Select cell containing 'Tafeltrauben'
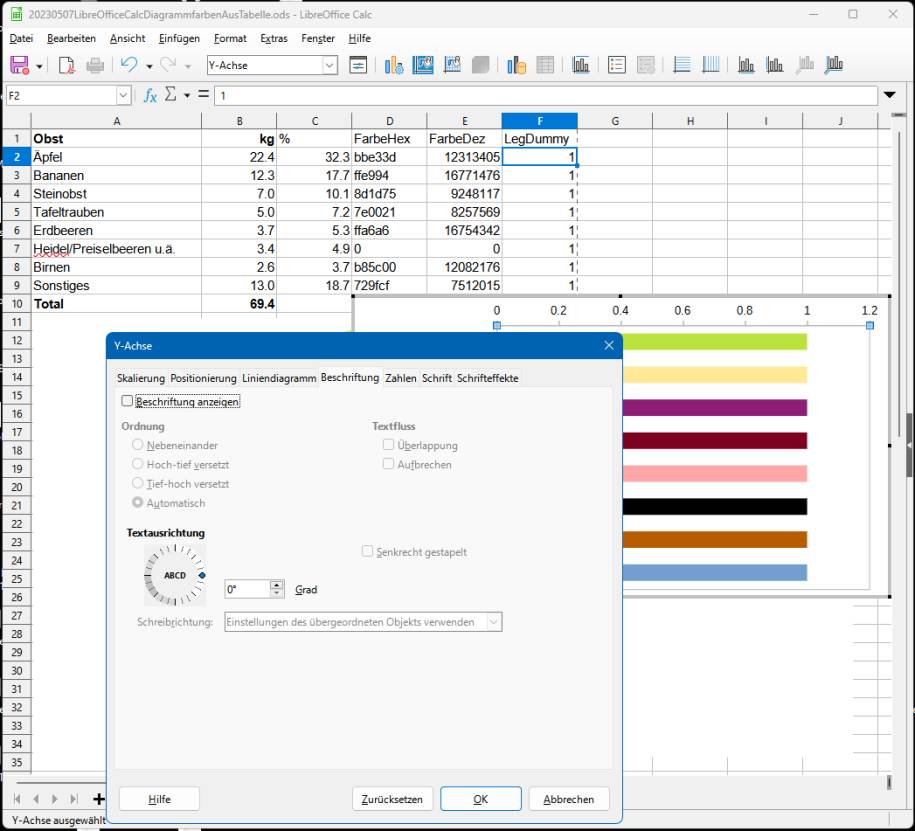 click(x=117, y=212)
